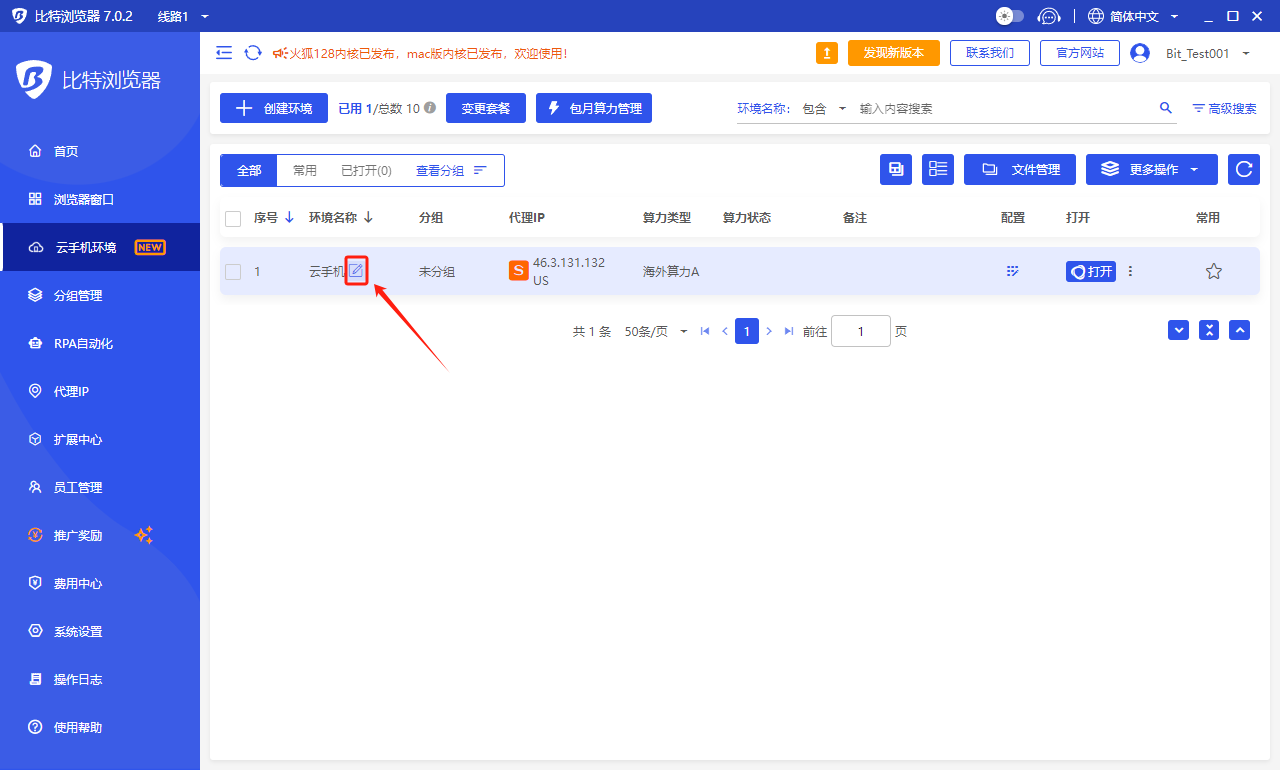Image resolution: width=1280 pixels, height=770 pixels.
Task: Click the 创建环境 button
Action: click(274, 108)
